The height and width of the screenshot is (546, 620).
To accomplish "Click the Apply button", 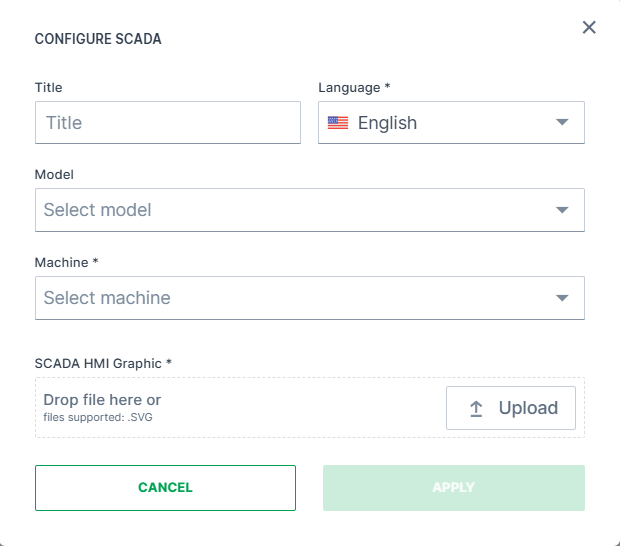I will tap(453, 488).
